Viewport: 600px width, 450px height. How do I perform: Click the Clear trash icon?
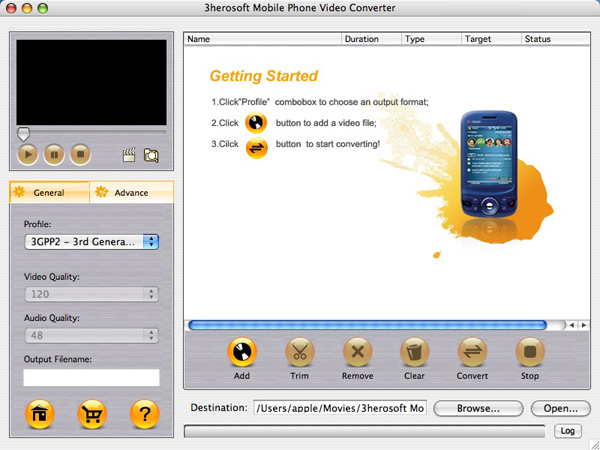point(414,352)
